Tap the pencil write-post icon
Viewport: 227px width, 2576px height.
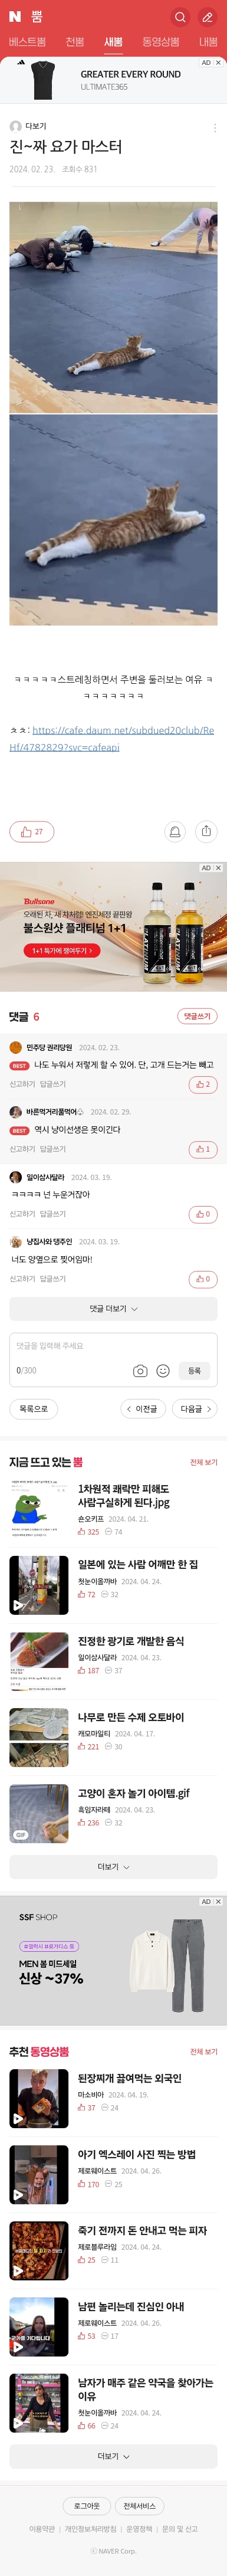207,16
